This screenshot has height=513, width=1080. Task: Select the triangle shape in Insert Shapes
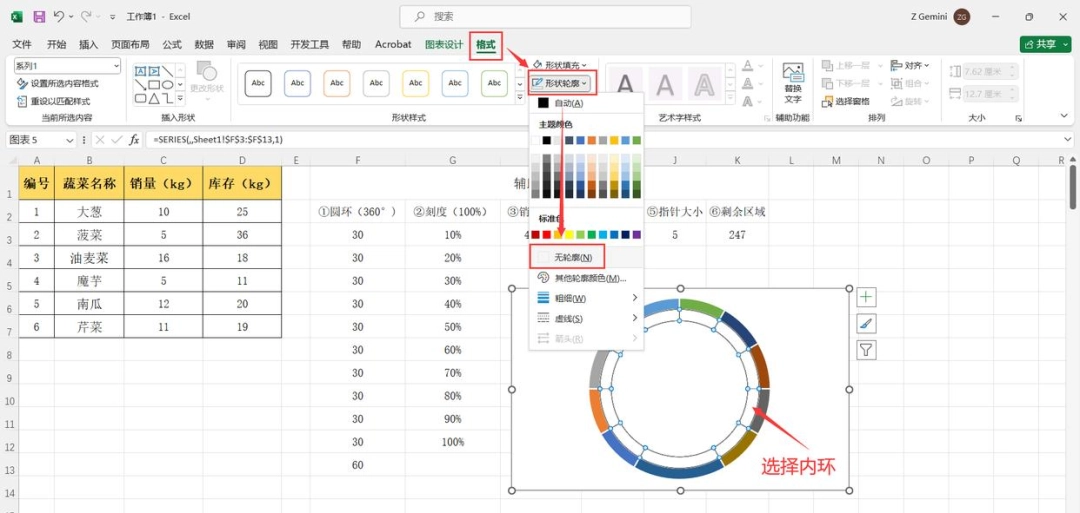[154, 98]
